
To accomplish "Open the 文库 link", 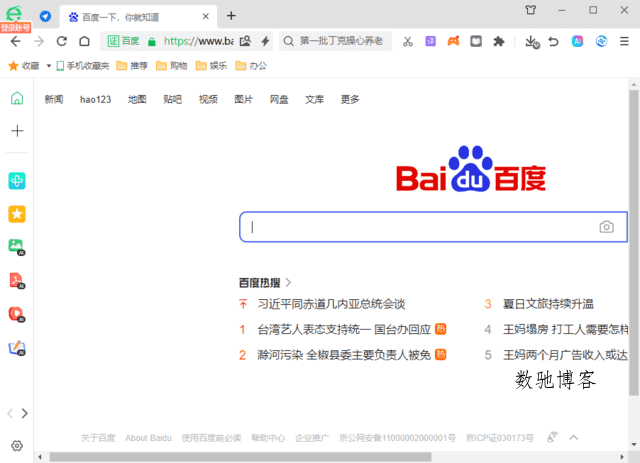I will point(315,99).
